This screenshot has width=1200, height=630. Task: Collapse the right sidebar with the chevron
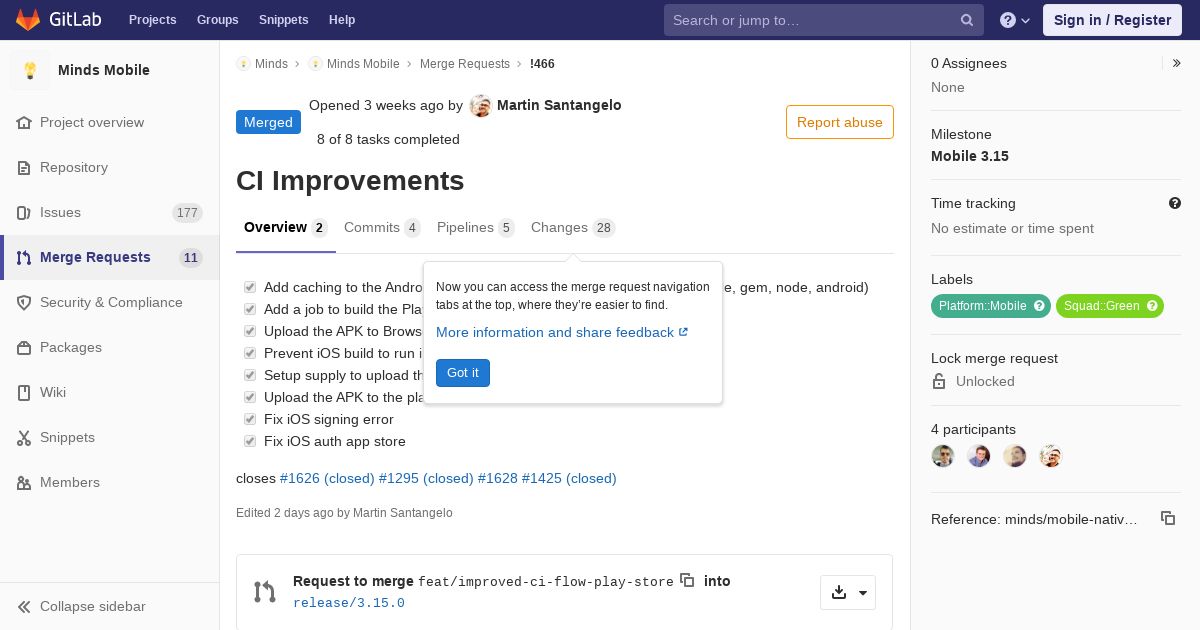coord(1177,63)
